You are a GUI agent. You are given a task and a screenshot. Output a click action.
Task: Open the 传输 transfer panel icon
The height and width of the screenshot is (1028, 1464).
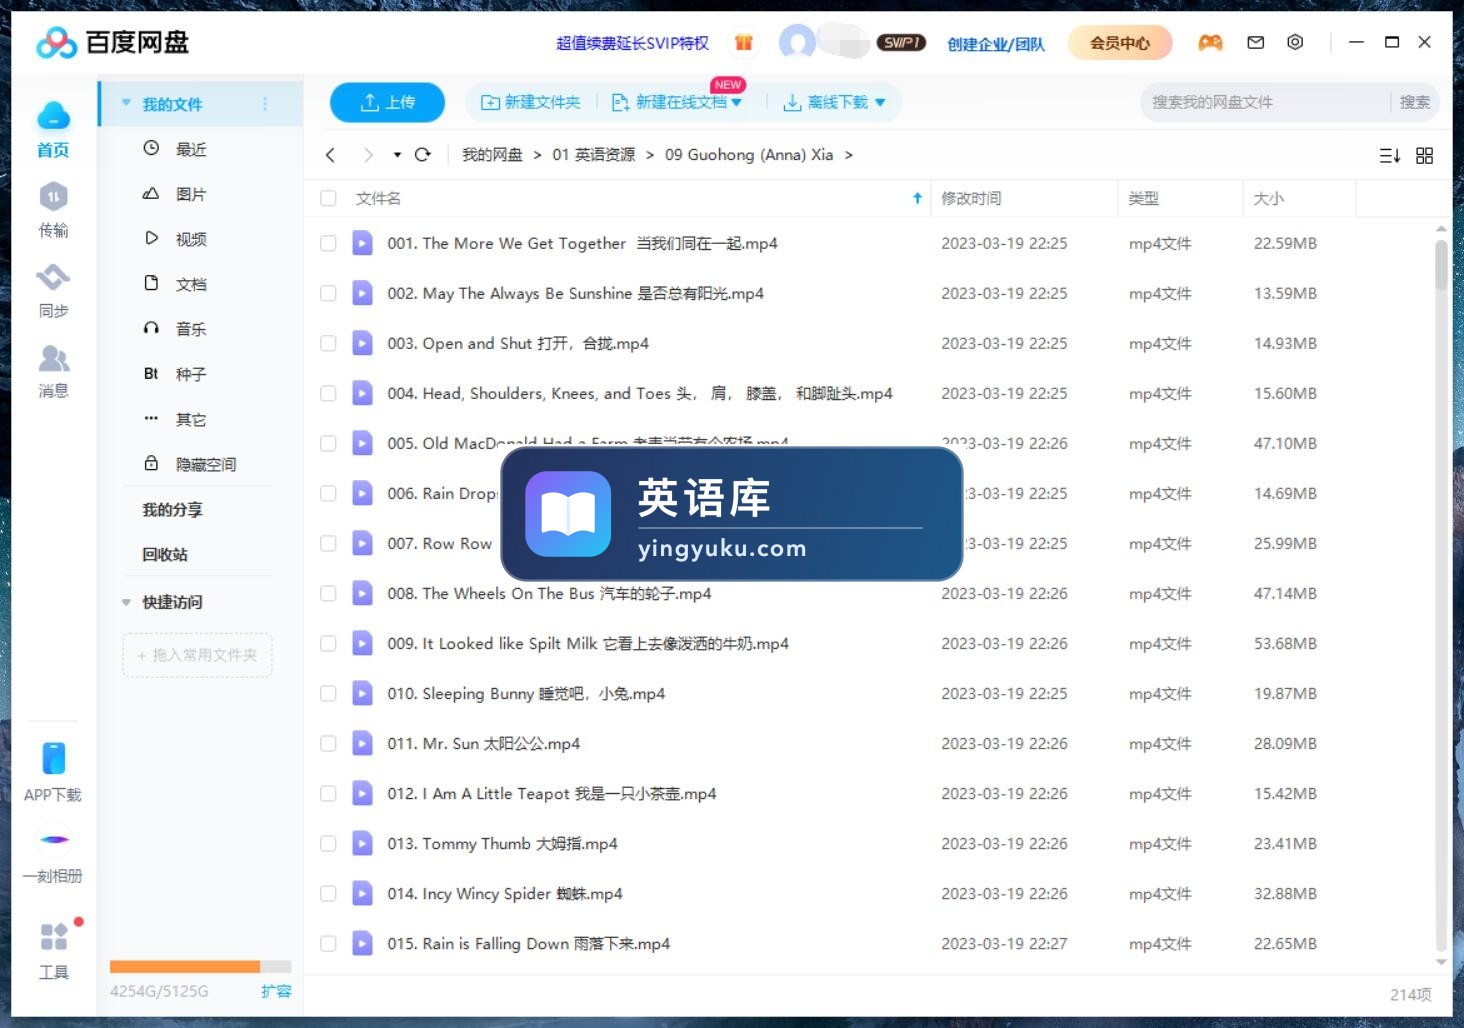pyautogui.click(x=53, y=197)
